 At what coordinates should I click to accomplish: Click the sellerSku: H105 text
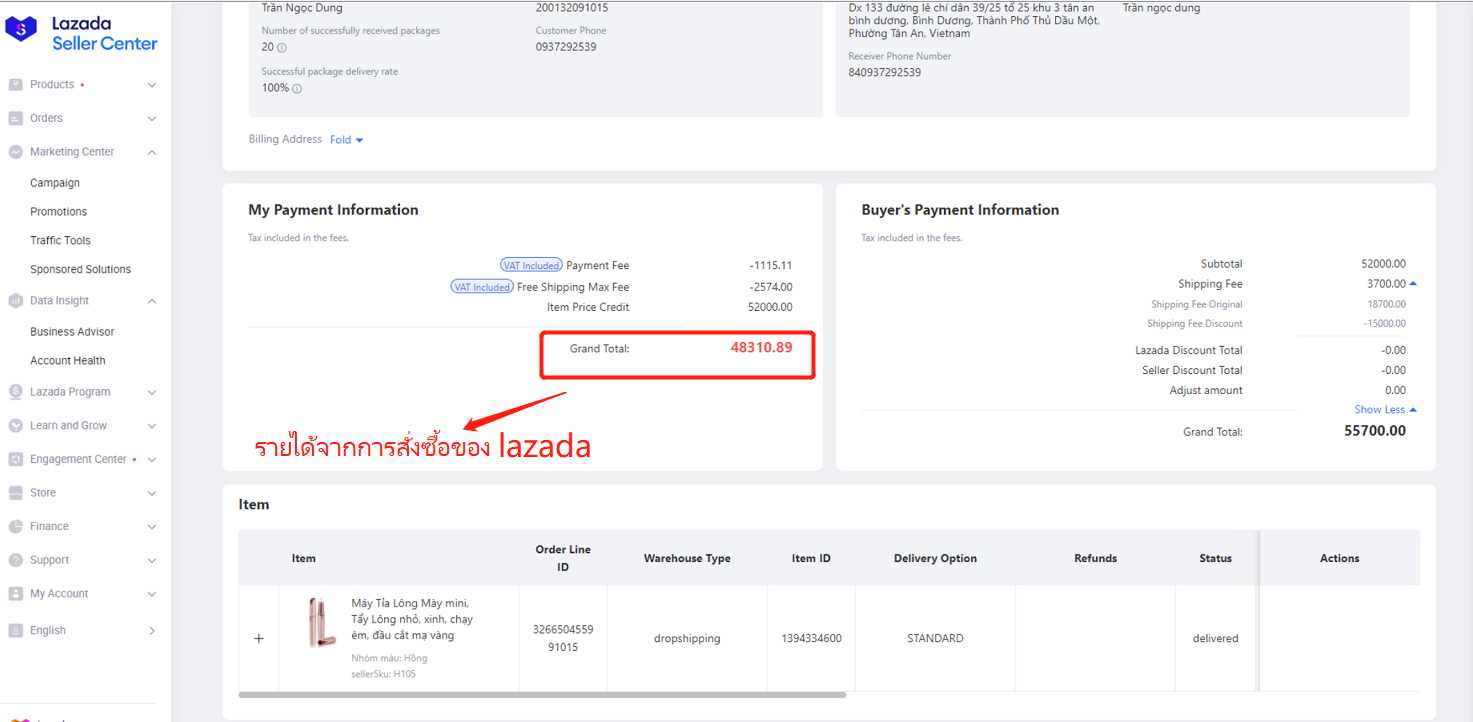[x=384, y=674]
